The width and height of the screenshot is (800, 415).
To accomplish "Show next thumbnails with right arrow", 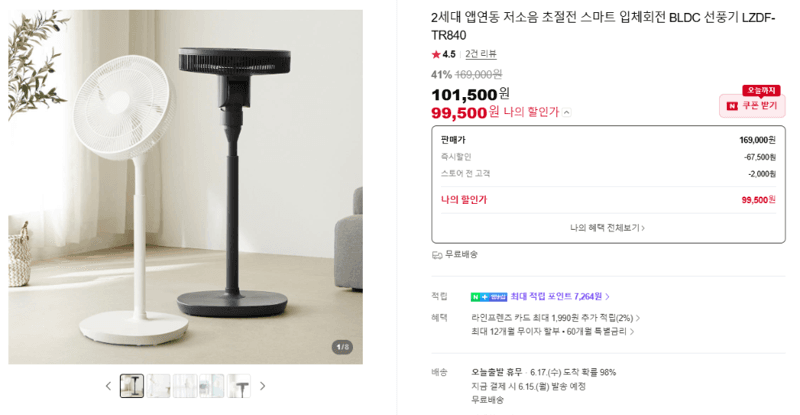I will tap(263, 386).
